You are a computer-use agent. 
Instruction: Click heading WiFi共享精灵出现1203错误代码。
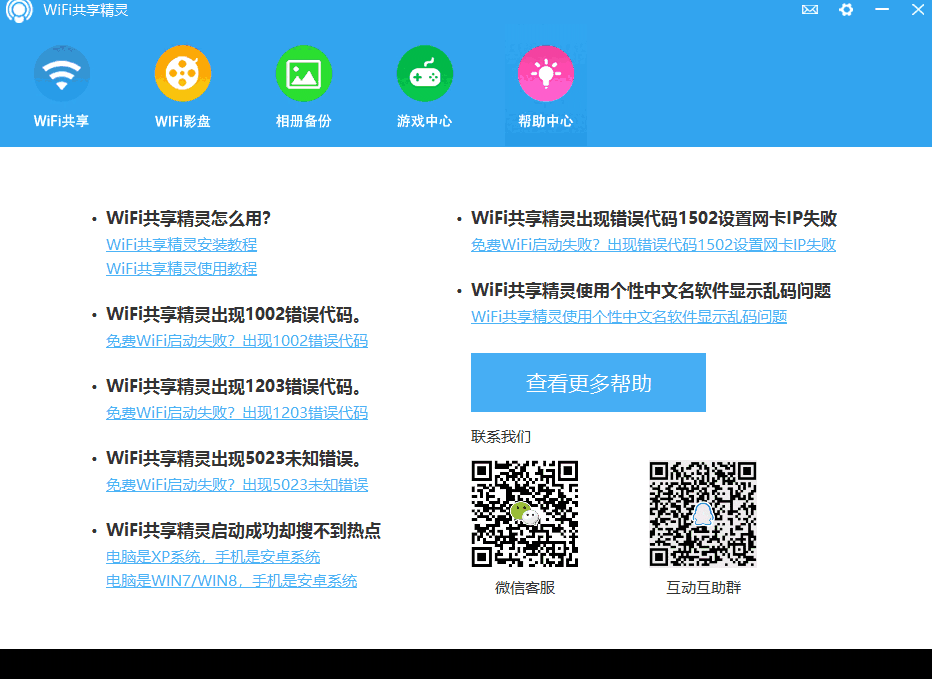pos(235,386)
